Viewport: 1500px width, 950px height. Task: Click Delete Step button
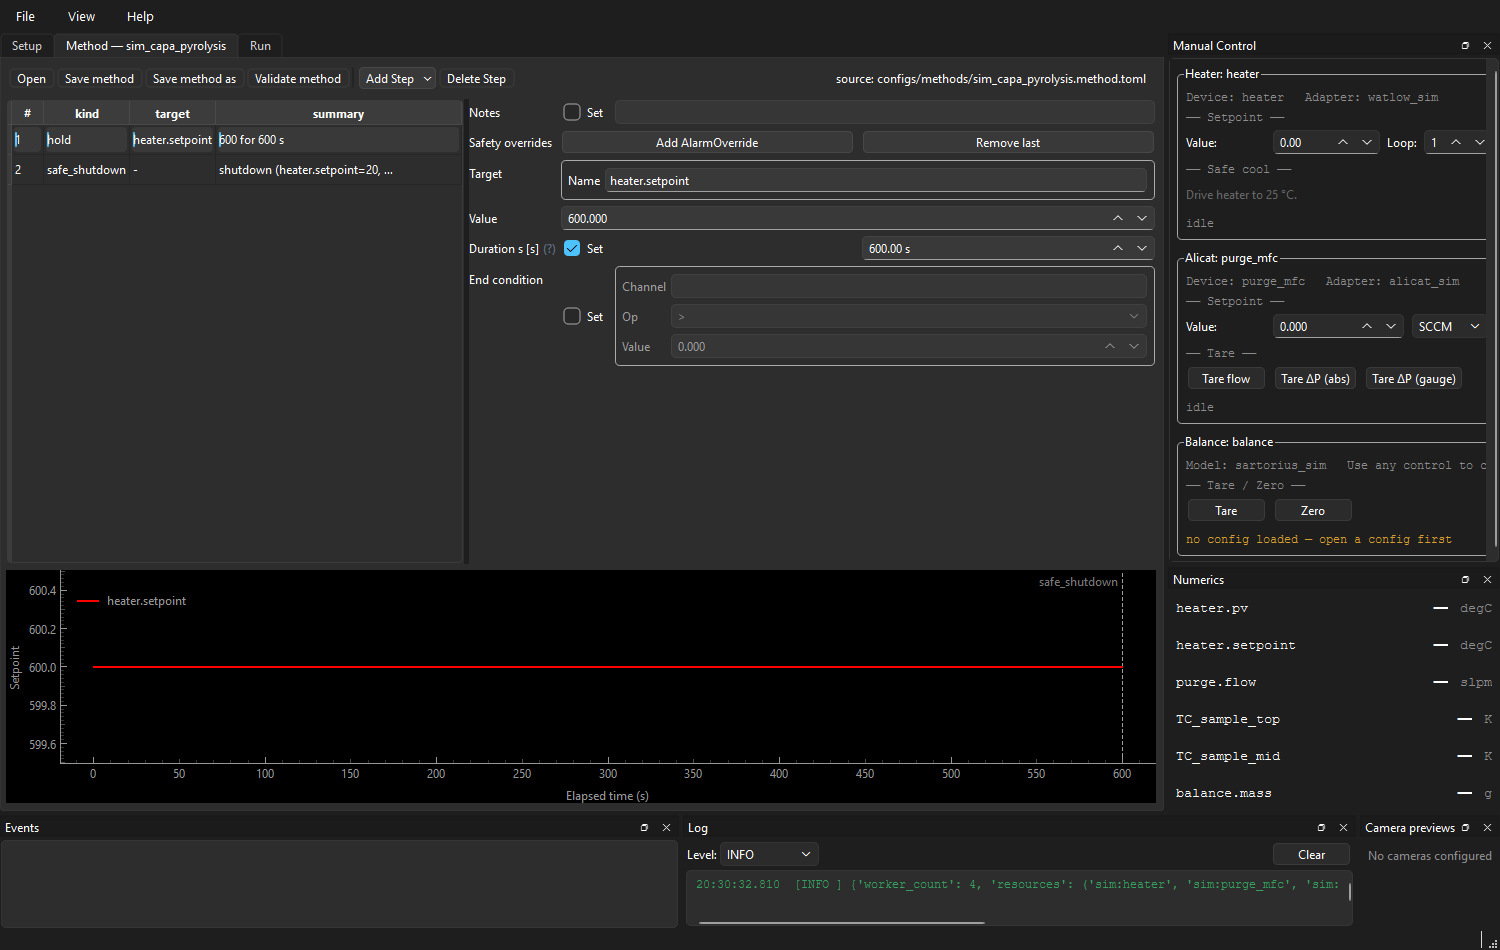coord(476,79)
